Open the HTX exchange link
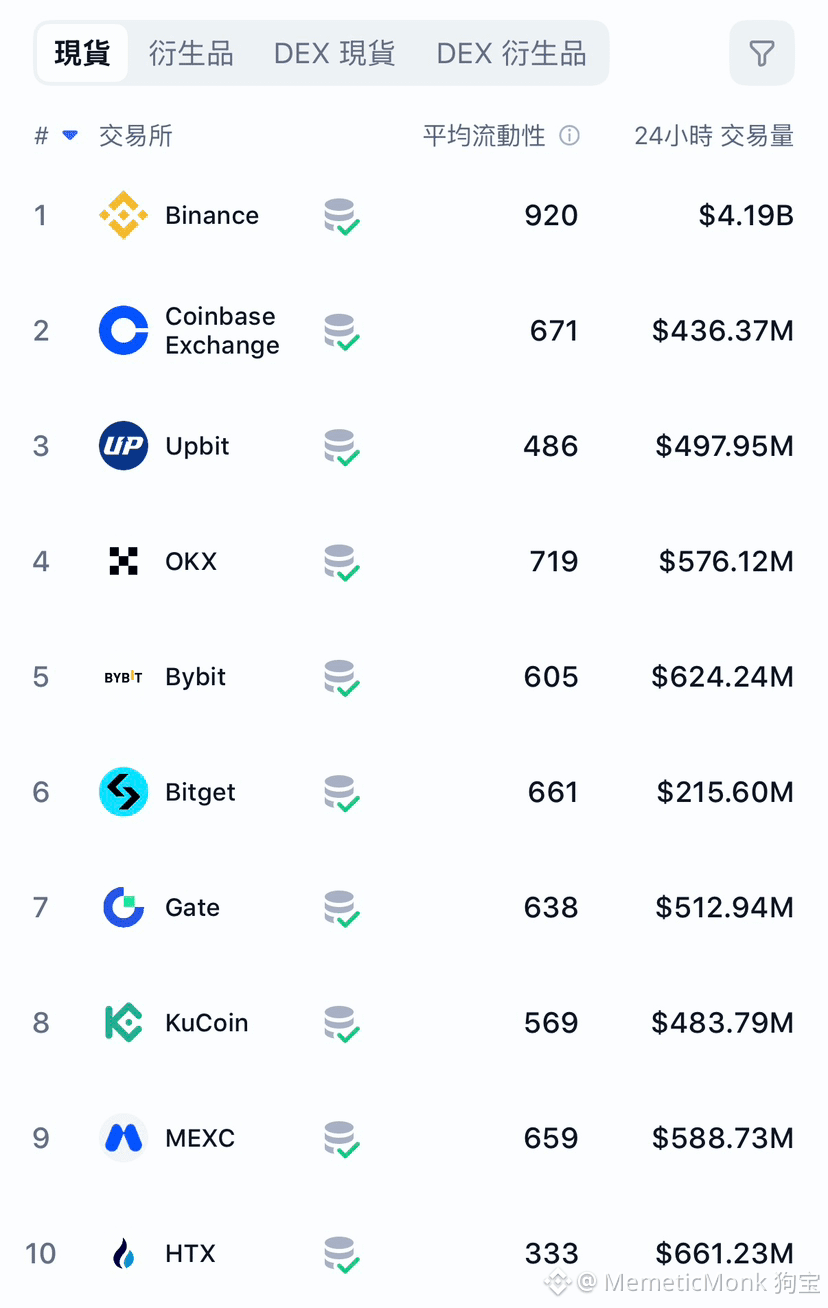 tap(190, 1254)
